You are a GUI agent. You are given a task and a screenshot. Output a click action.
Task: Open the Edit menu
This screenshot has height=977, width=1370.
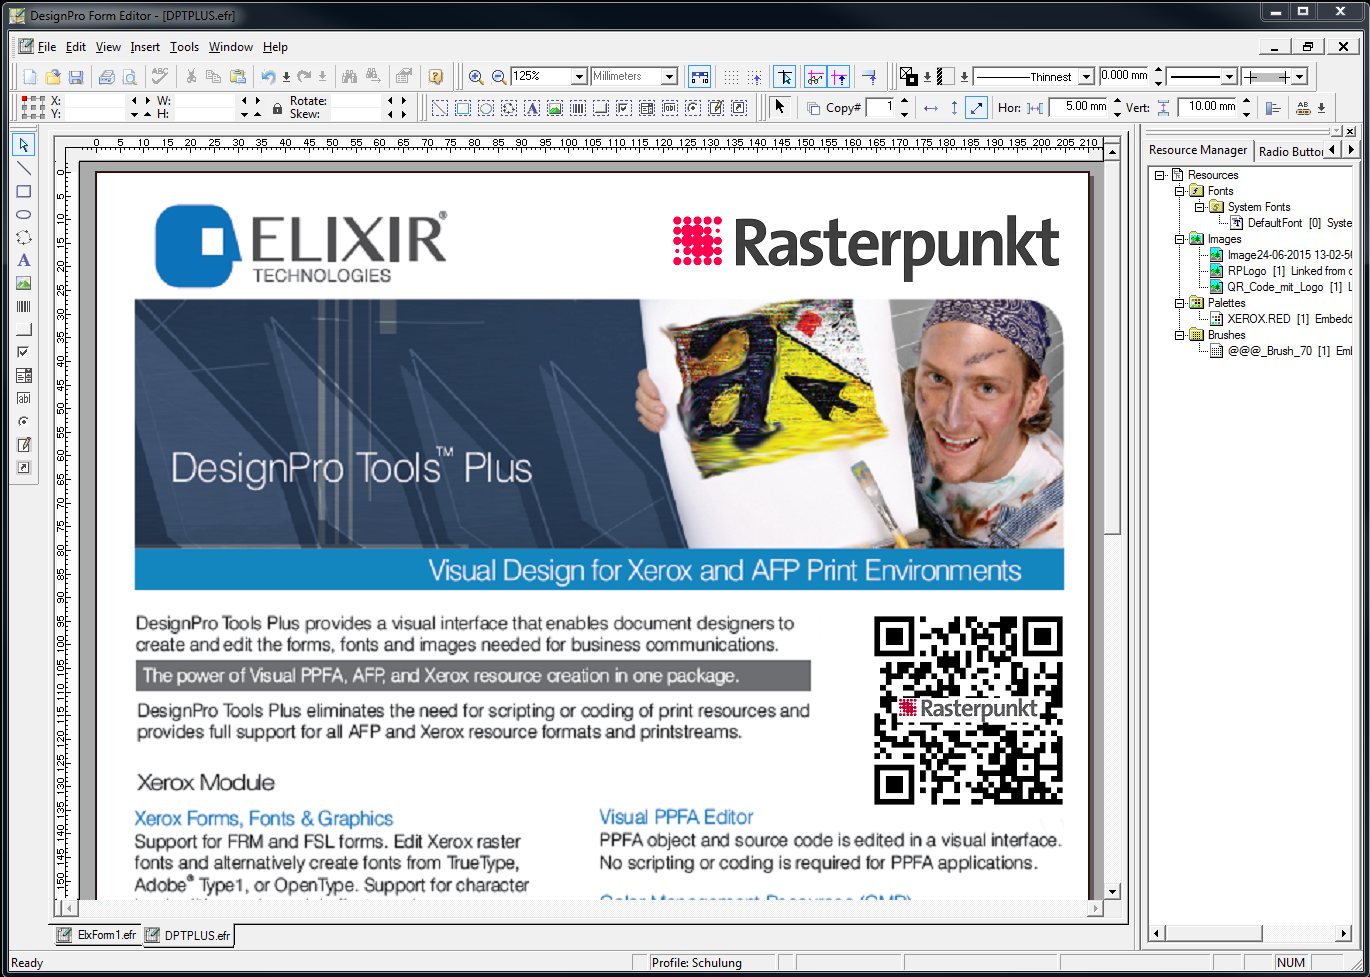pyautogui.click(x=76, y=47)
